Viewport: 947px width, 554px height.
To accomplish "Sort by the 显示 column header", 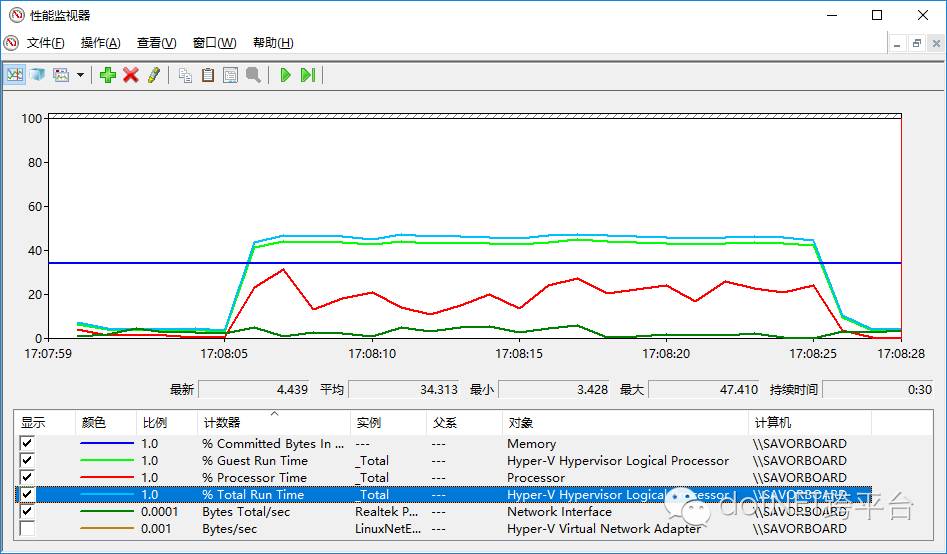I will click(45, 422).
